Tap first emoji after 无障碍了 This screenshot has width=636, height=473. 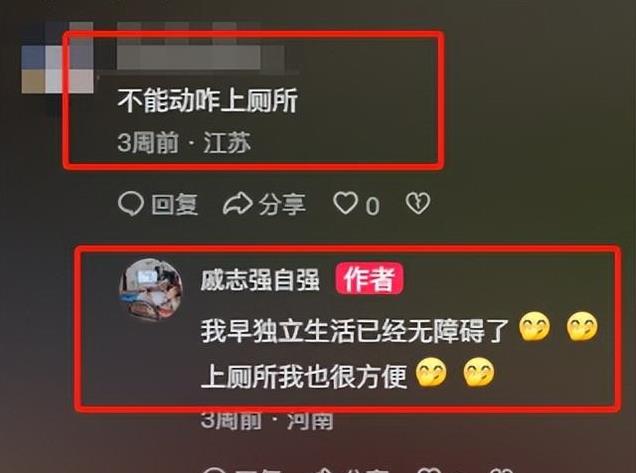(535, 327)
